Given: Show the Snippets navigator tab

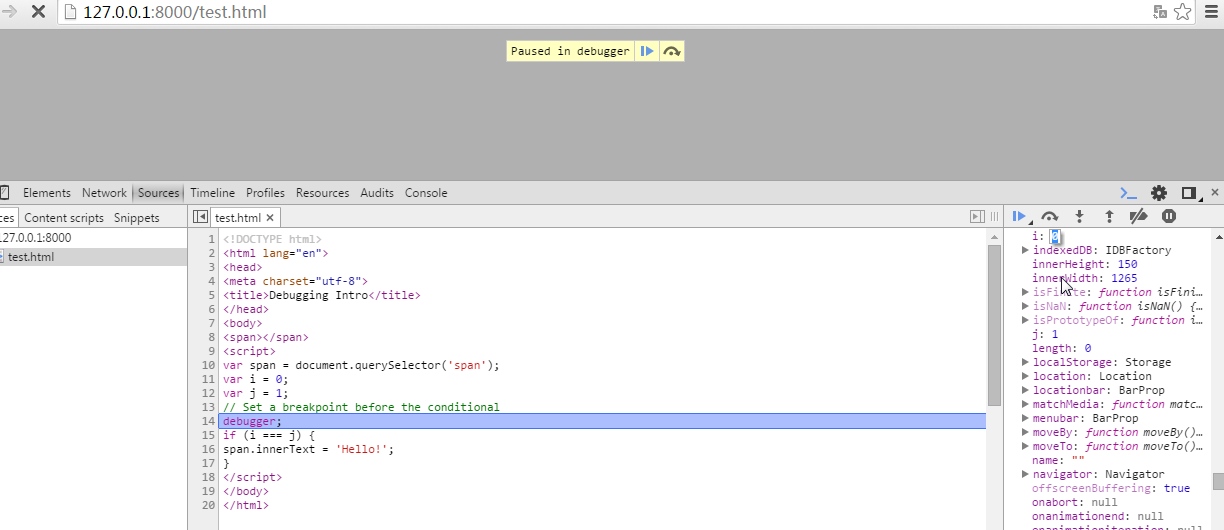Looking at the screenshot, I should point(136,218).
